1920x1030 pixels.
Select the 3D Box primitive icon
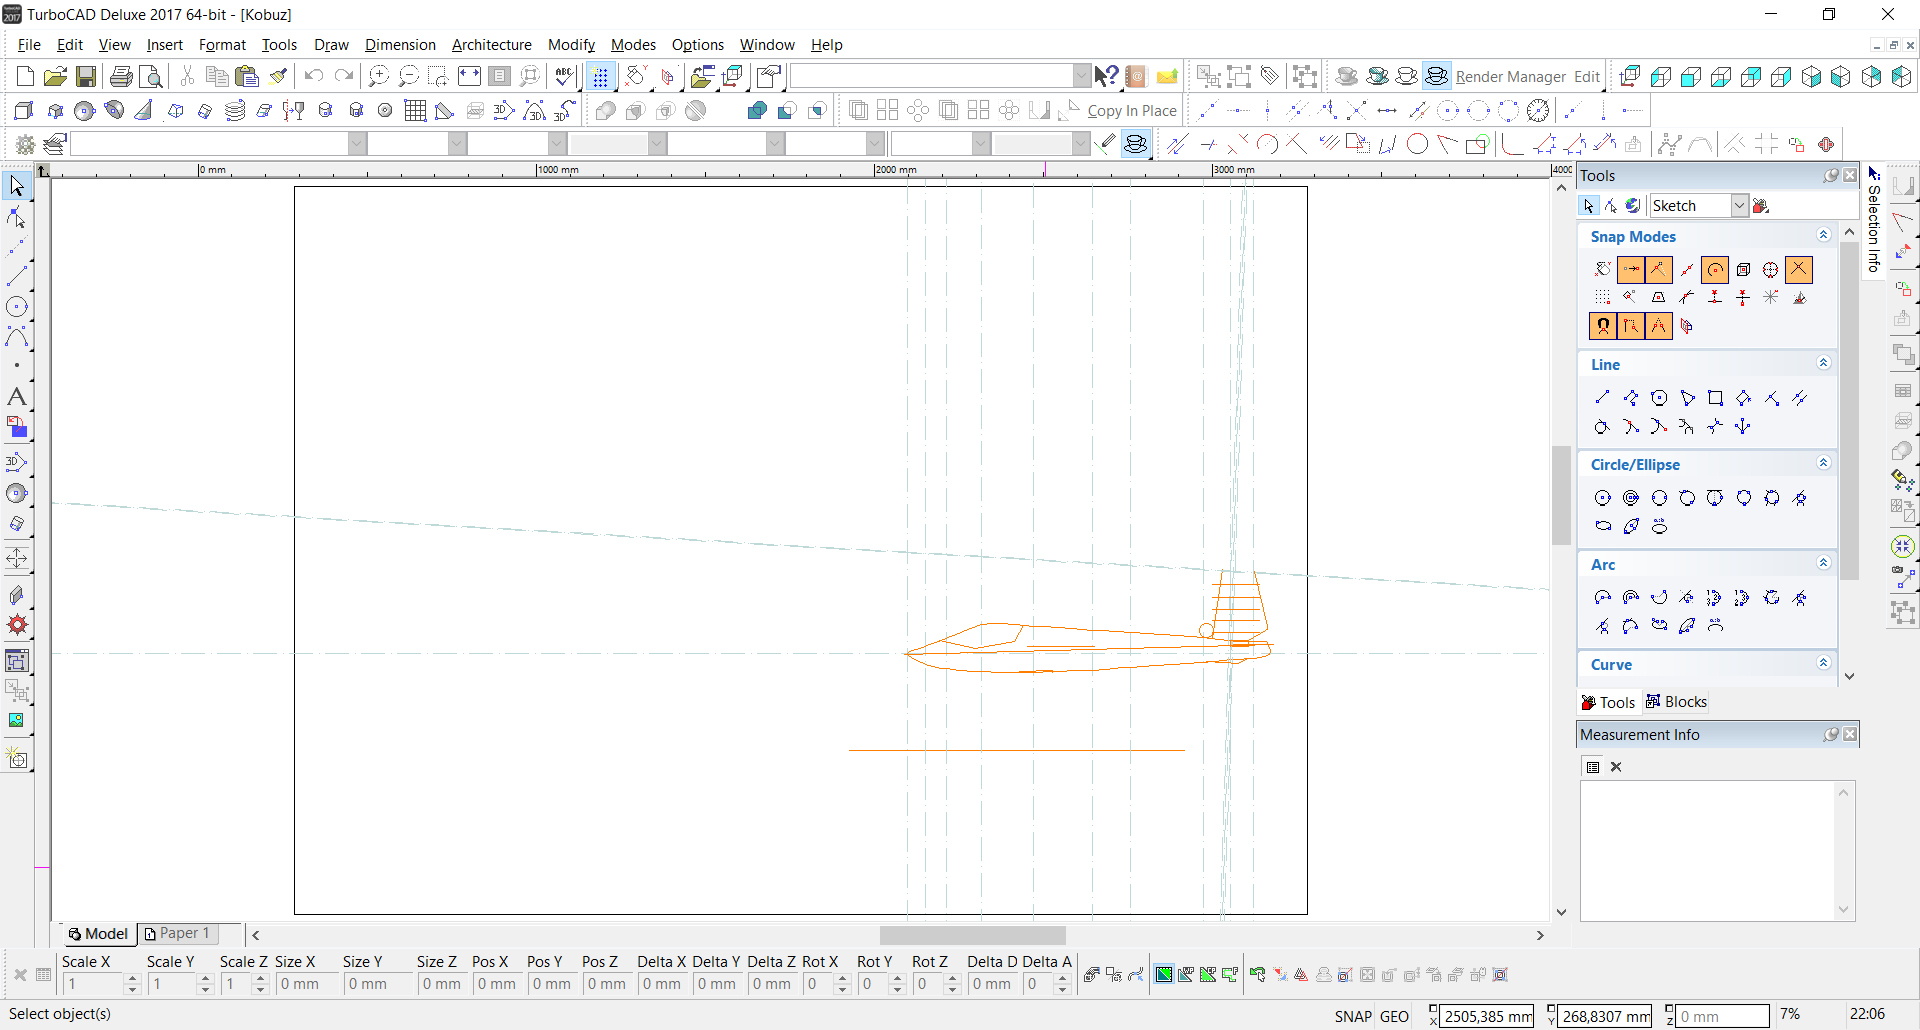point(24,111)
